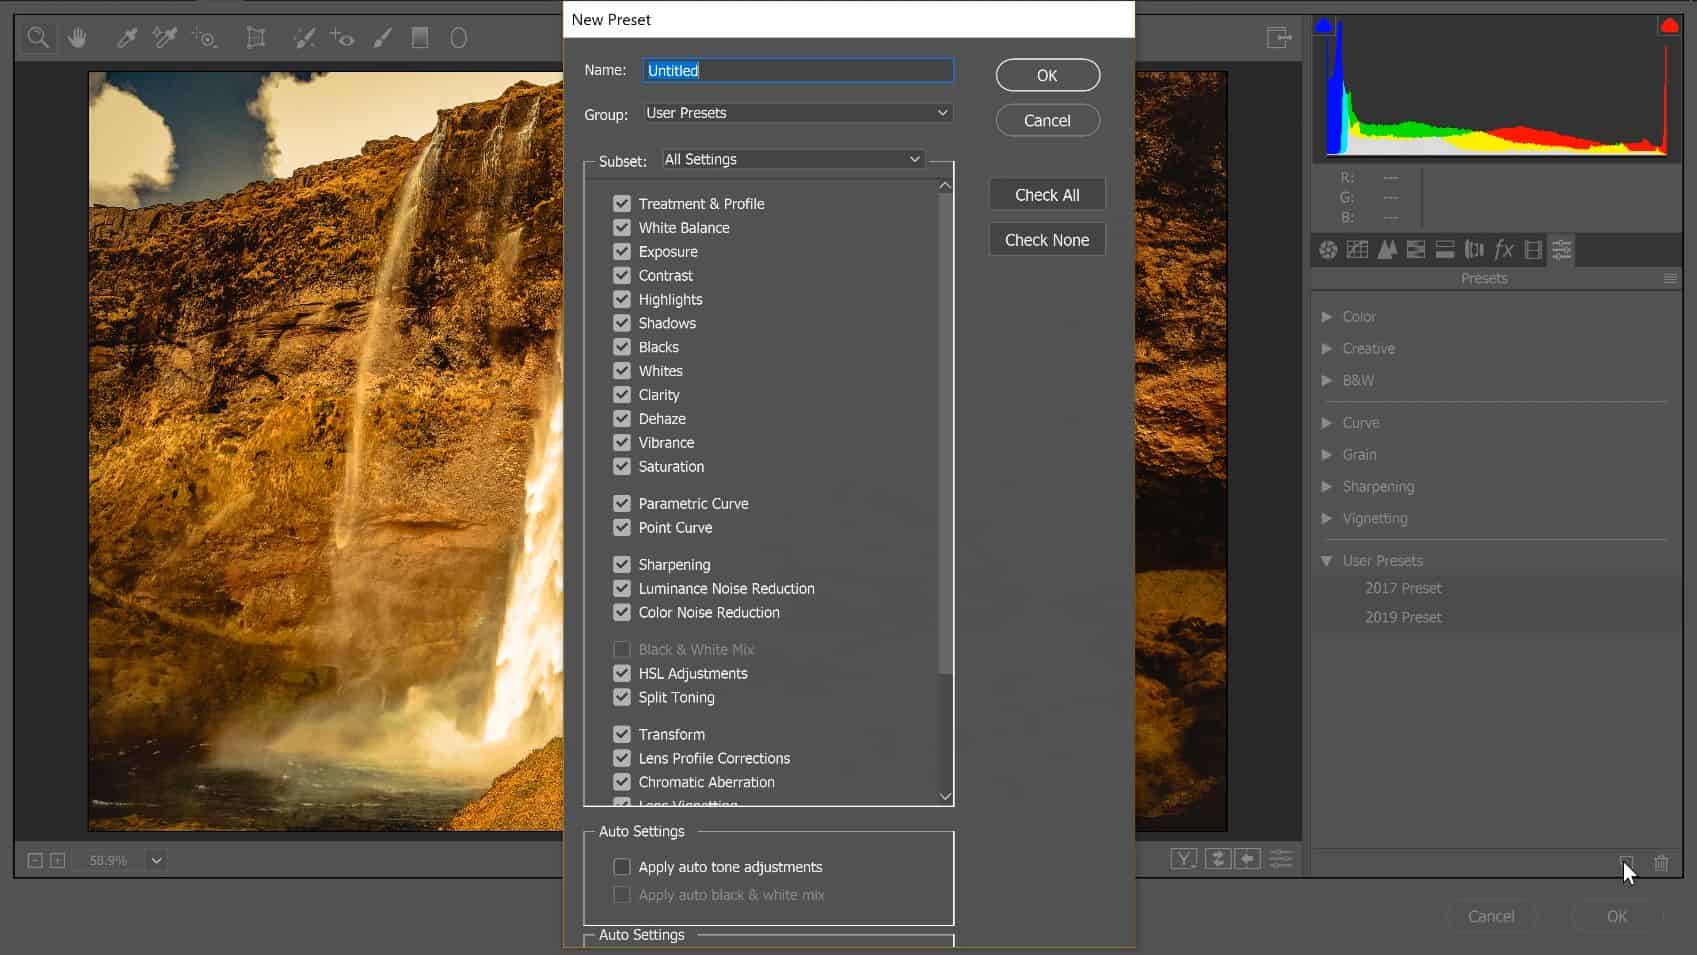The image size is (1697, 955).
Task: Click the preset Name text field
Action: tap(797, 70)
